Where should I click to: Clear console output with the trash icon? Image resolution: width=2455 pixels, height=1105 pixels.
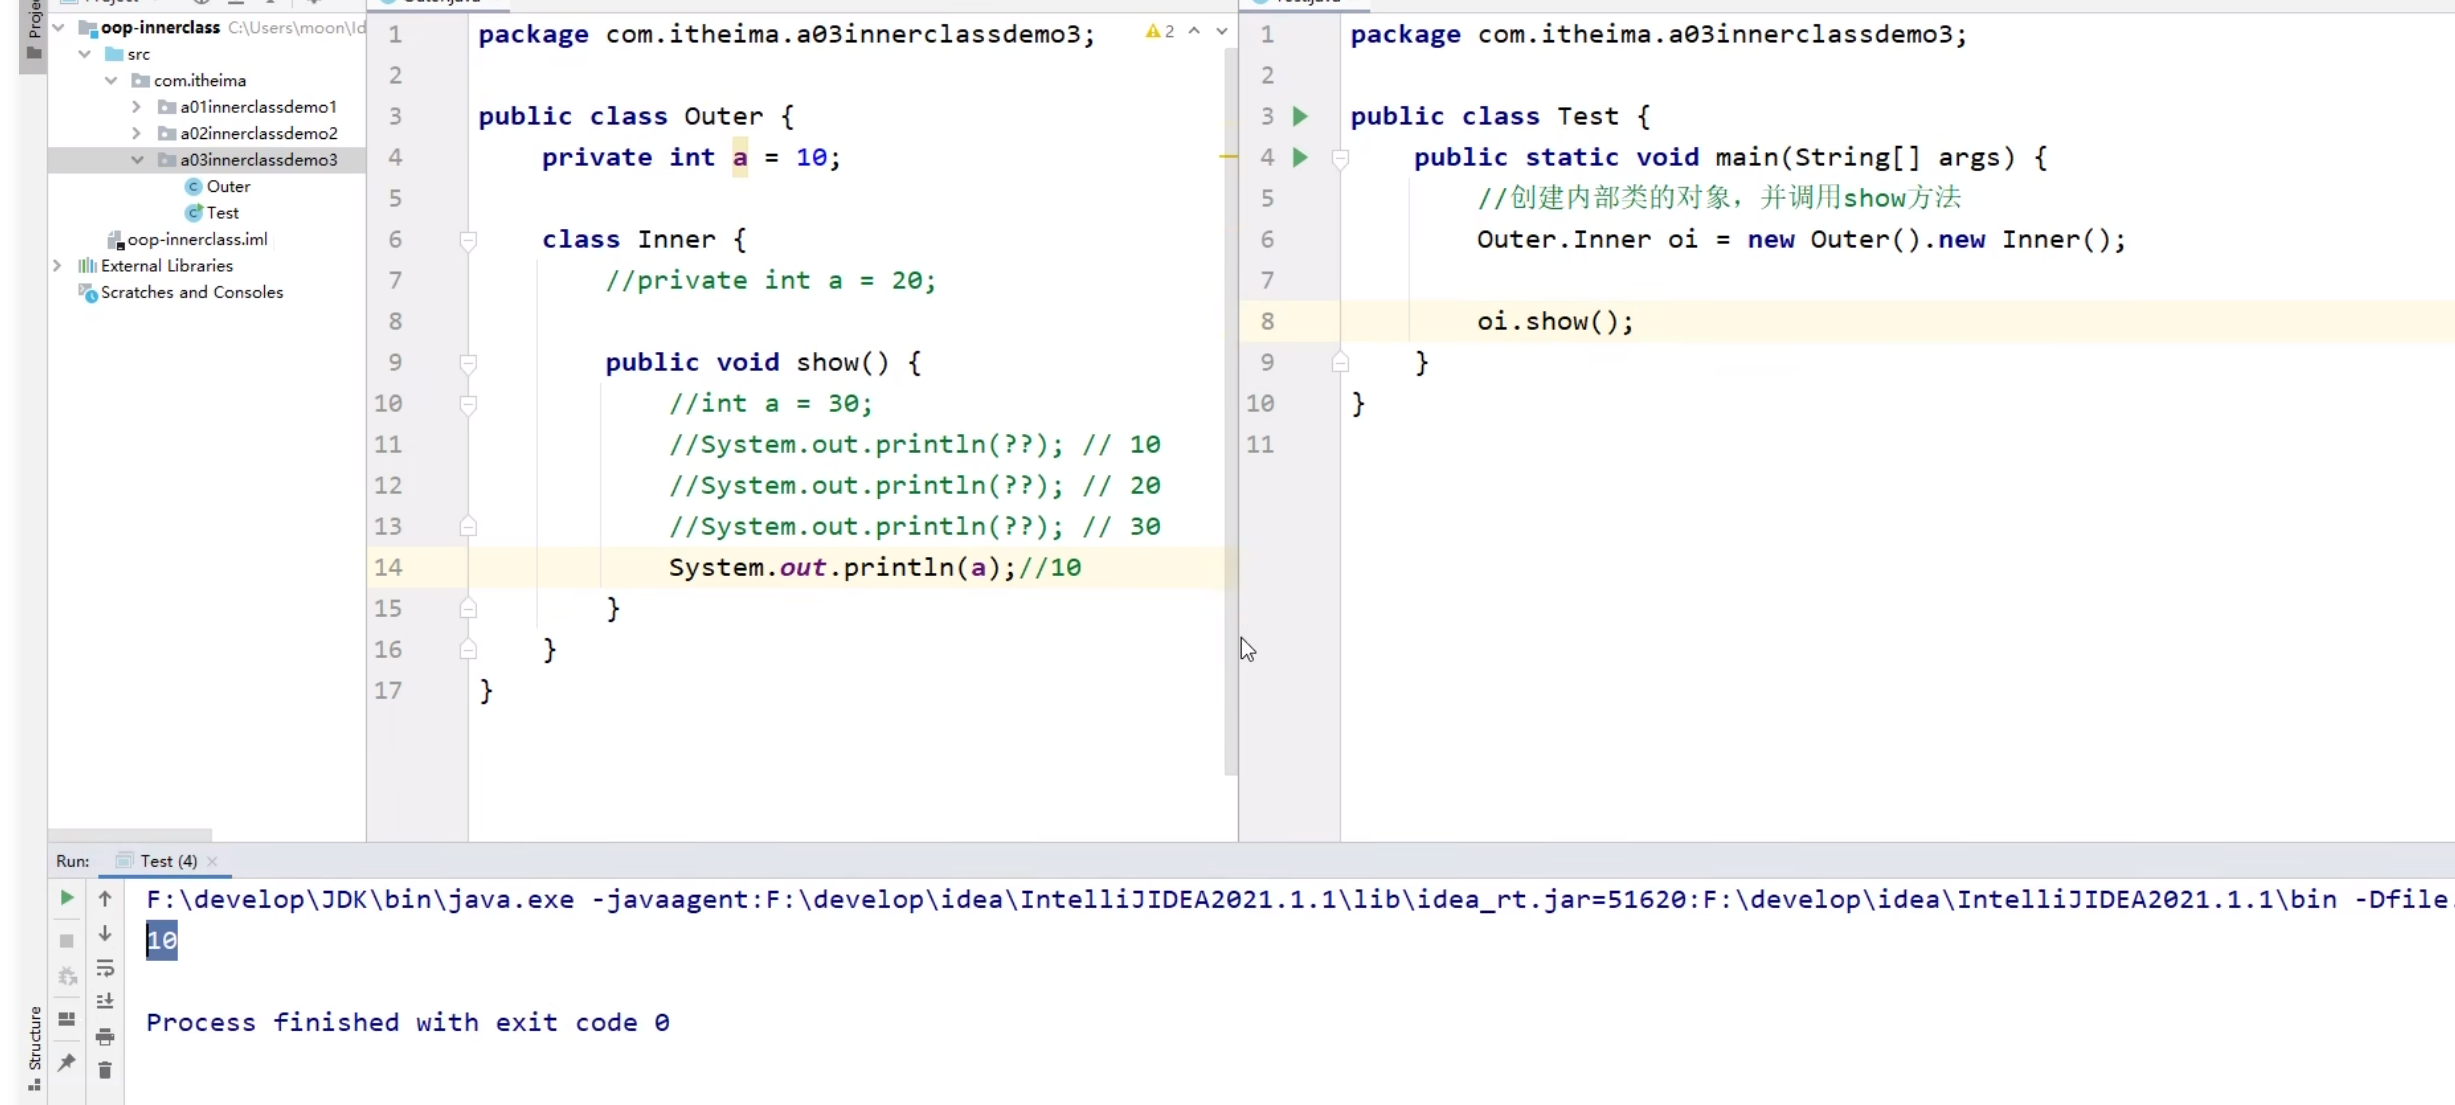pos(105,1069)
